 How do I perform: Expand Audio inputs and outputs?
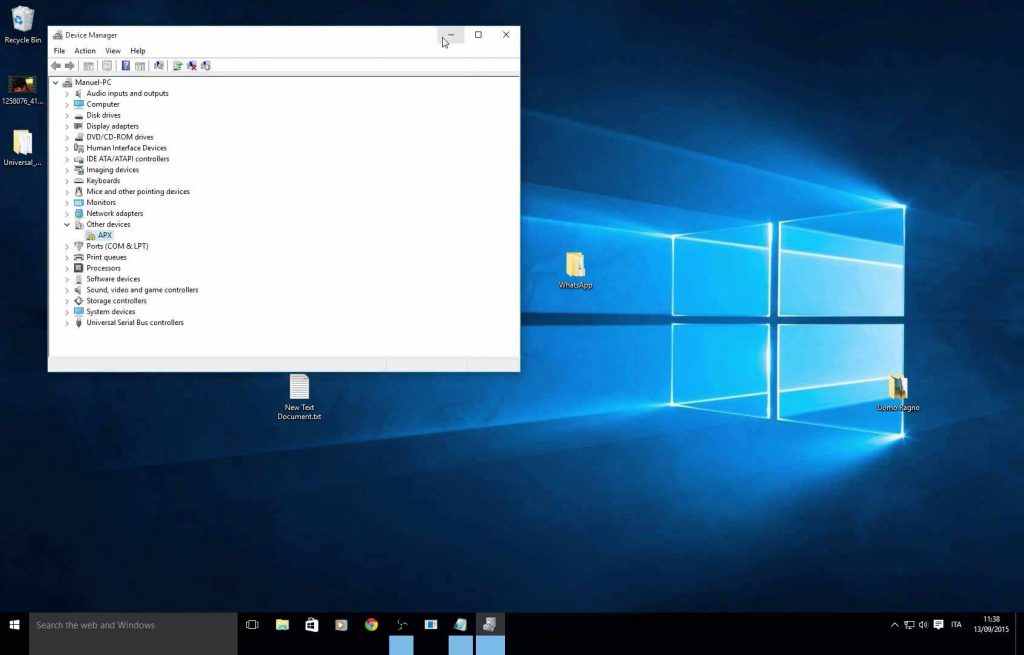[x=67, y=93]
